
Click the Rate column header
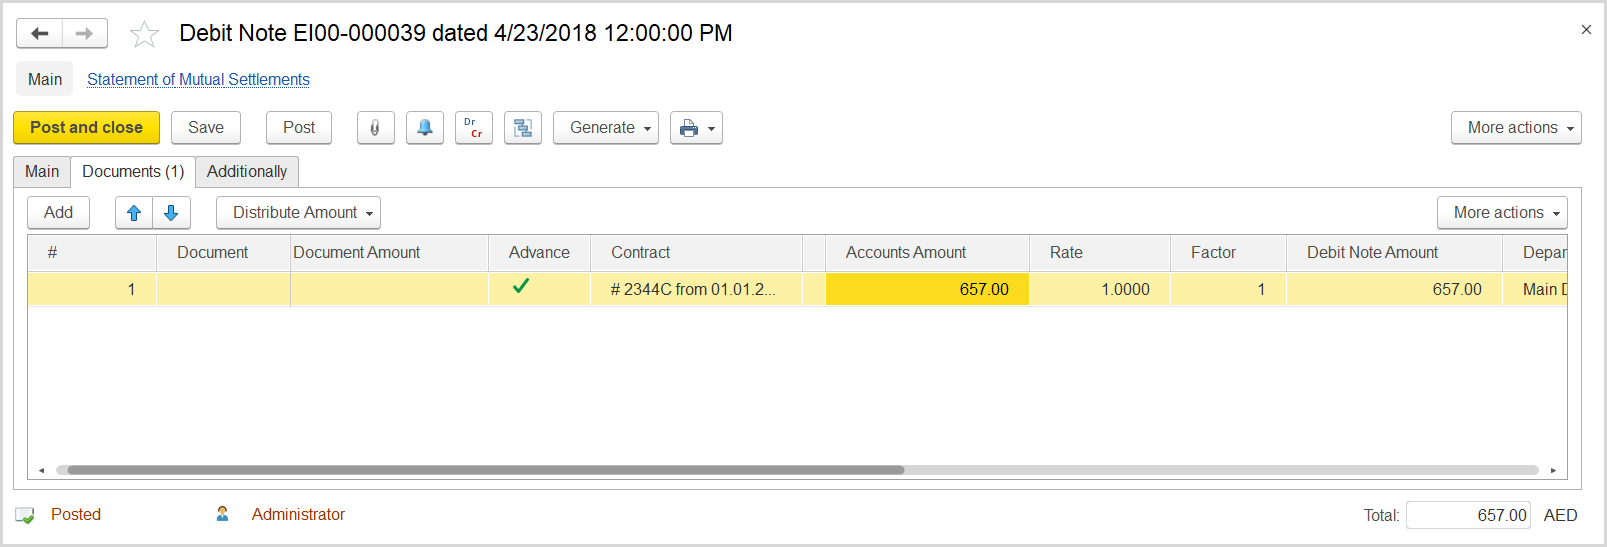(x=1100, y=253)
